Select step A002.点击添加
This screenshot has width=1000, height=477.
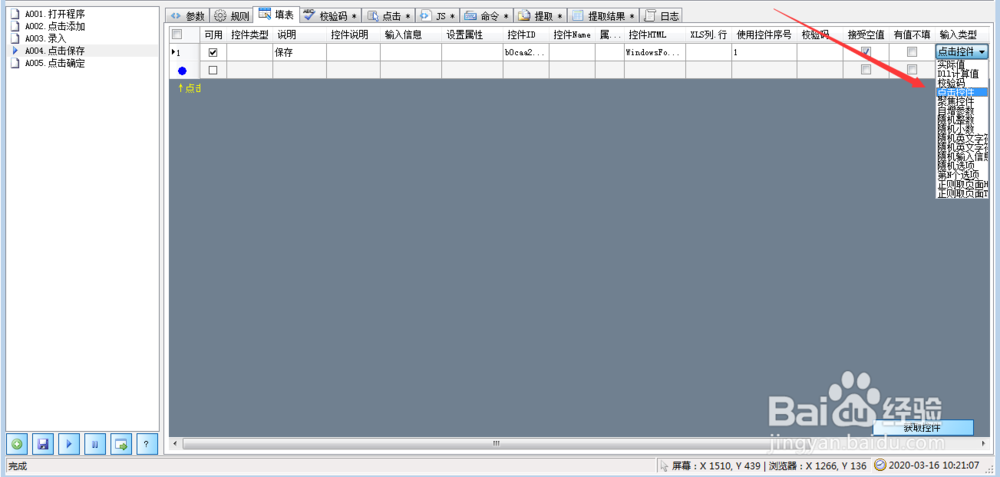point(54,26)
